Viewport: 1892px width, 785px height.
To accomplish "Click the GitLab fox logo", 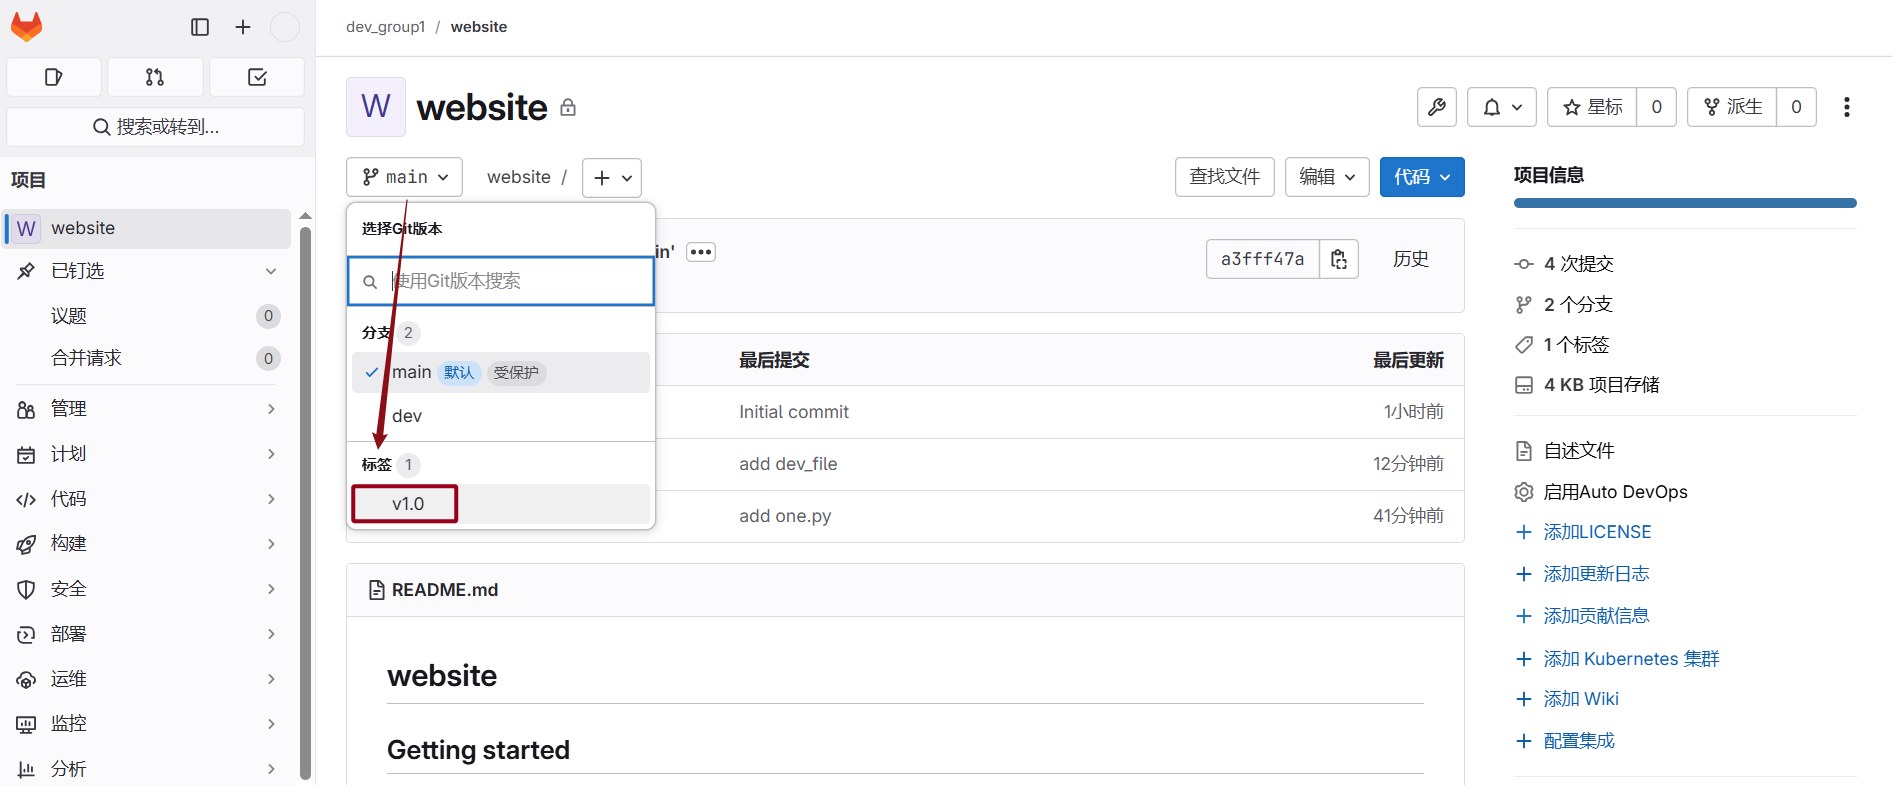I will coord(27,27).
